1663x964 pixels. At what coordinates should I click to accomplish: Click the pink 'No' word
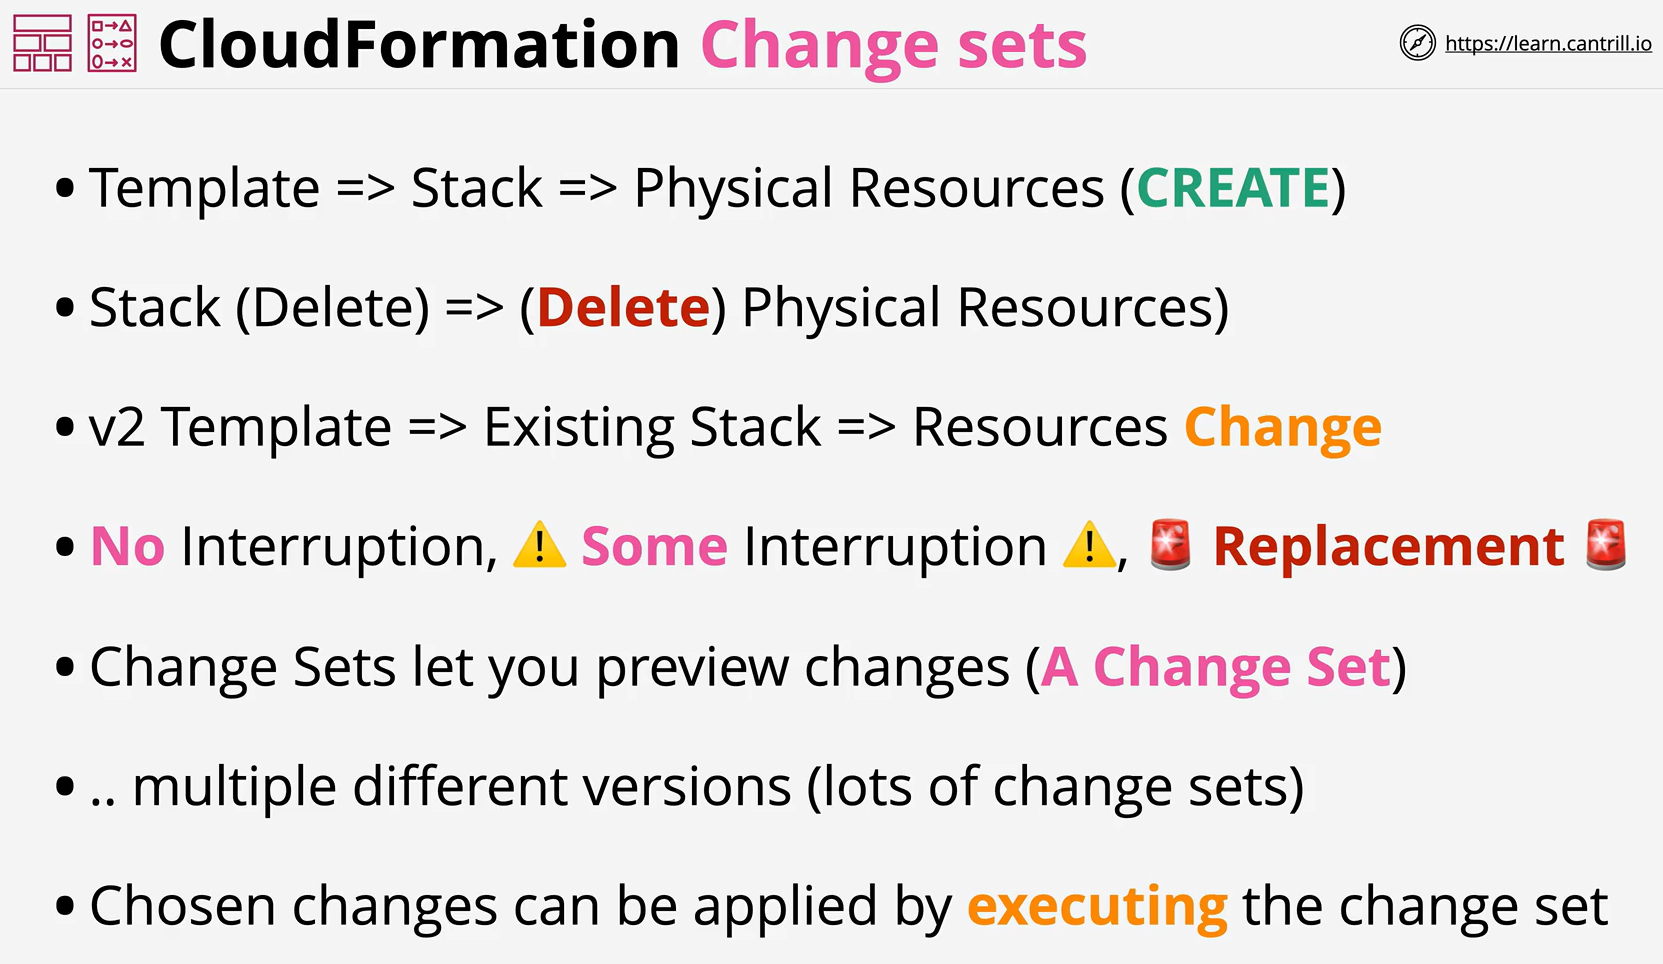(127, 547)
